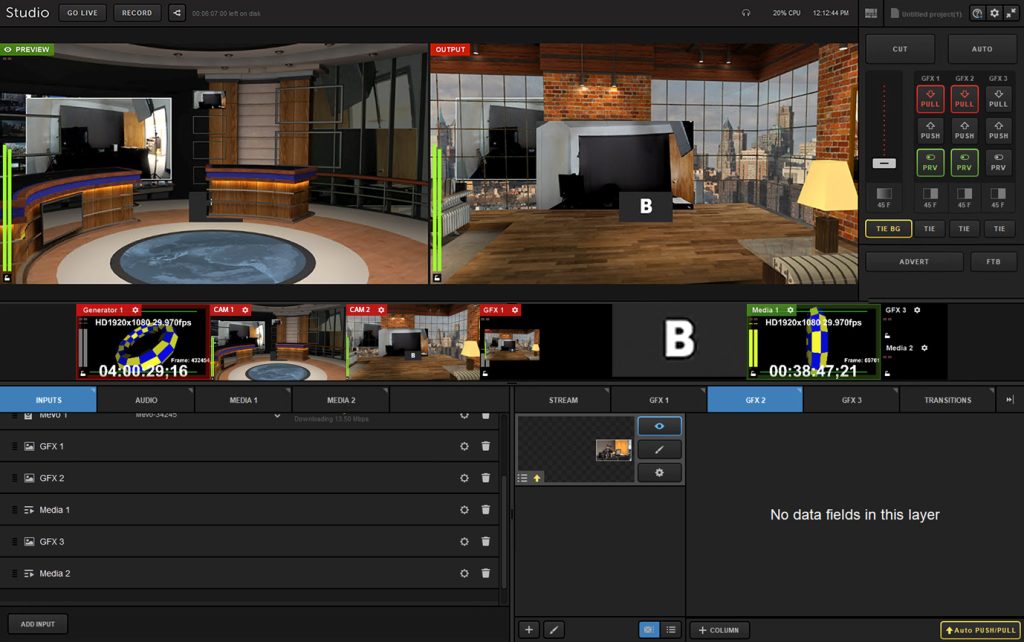Screen dimensions: 1024x642
Task: Open settings for GFX 1 input row
Action: coord(464,446)
